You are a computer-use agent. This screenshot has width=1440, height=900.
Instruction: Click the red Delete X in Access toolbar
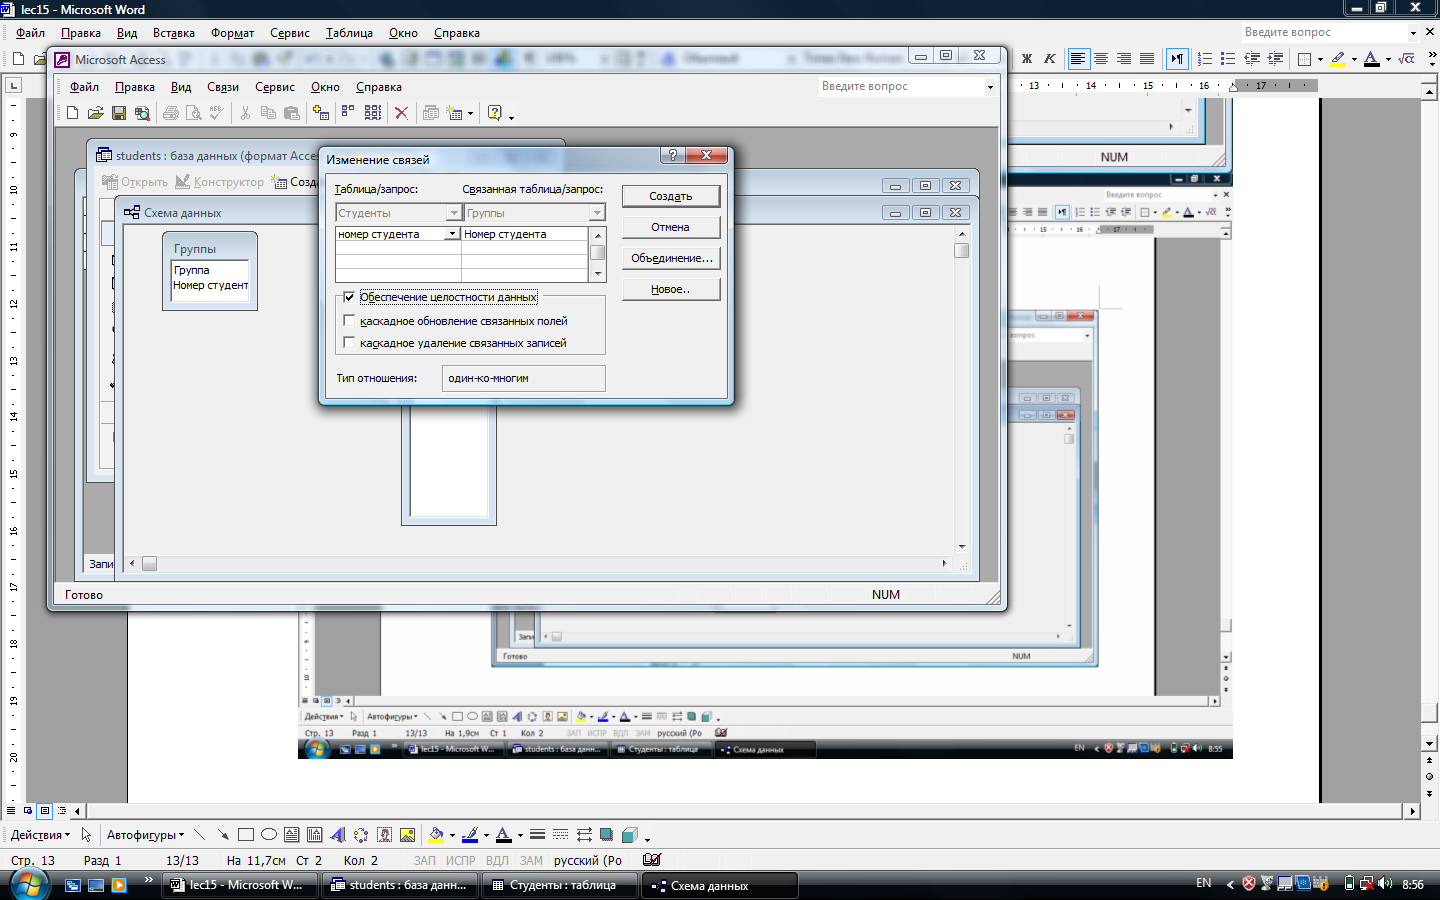pos(401,113)
